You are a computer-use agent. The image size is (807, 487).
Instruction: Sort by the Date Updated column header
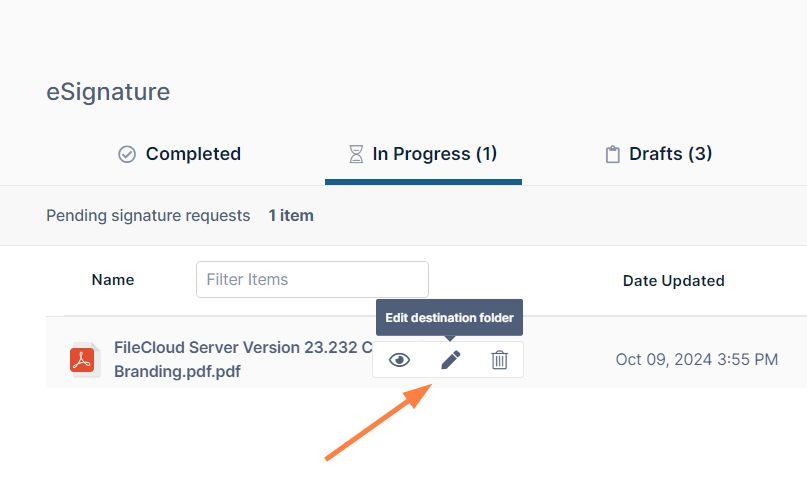click(x=673, y=281)
